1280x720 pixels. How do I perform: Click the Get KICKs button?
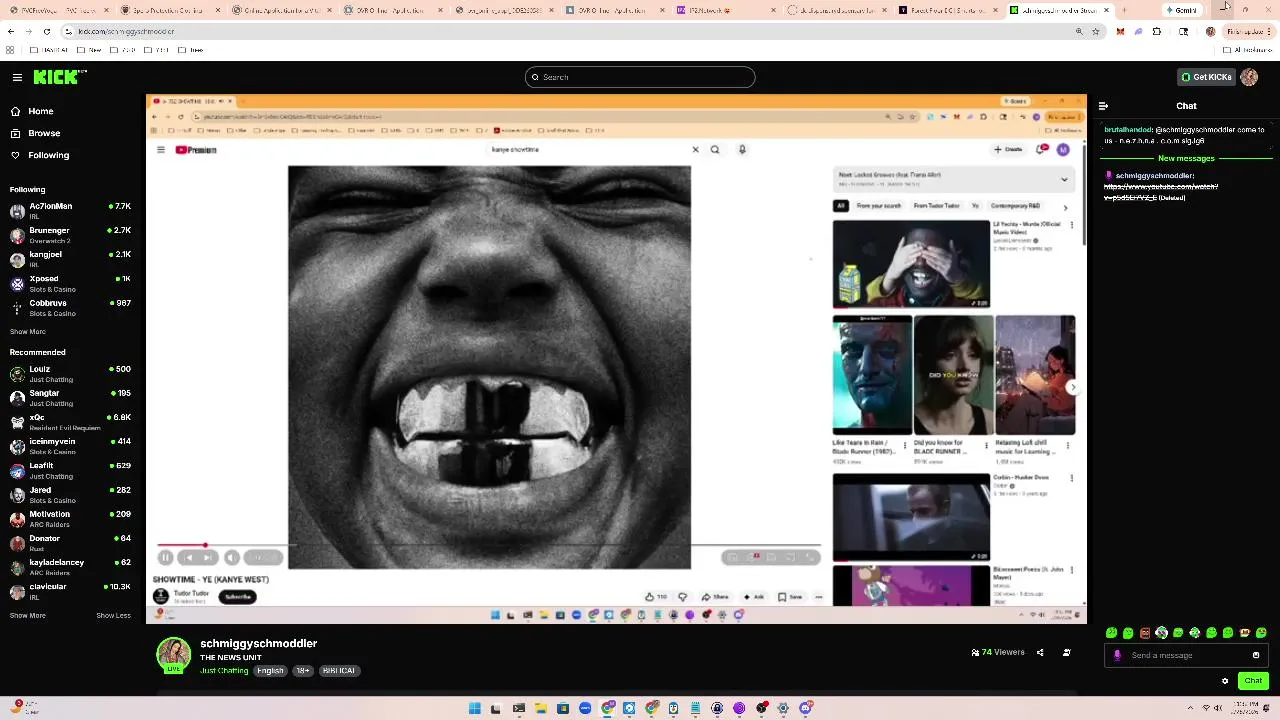(1205, 77)
